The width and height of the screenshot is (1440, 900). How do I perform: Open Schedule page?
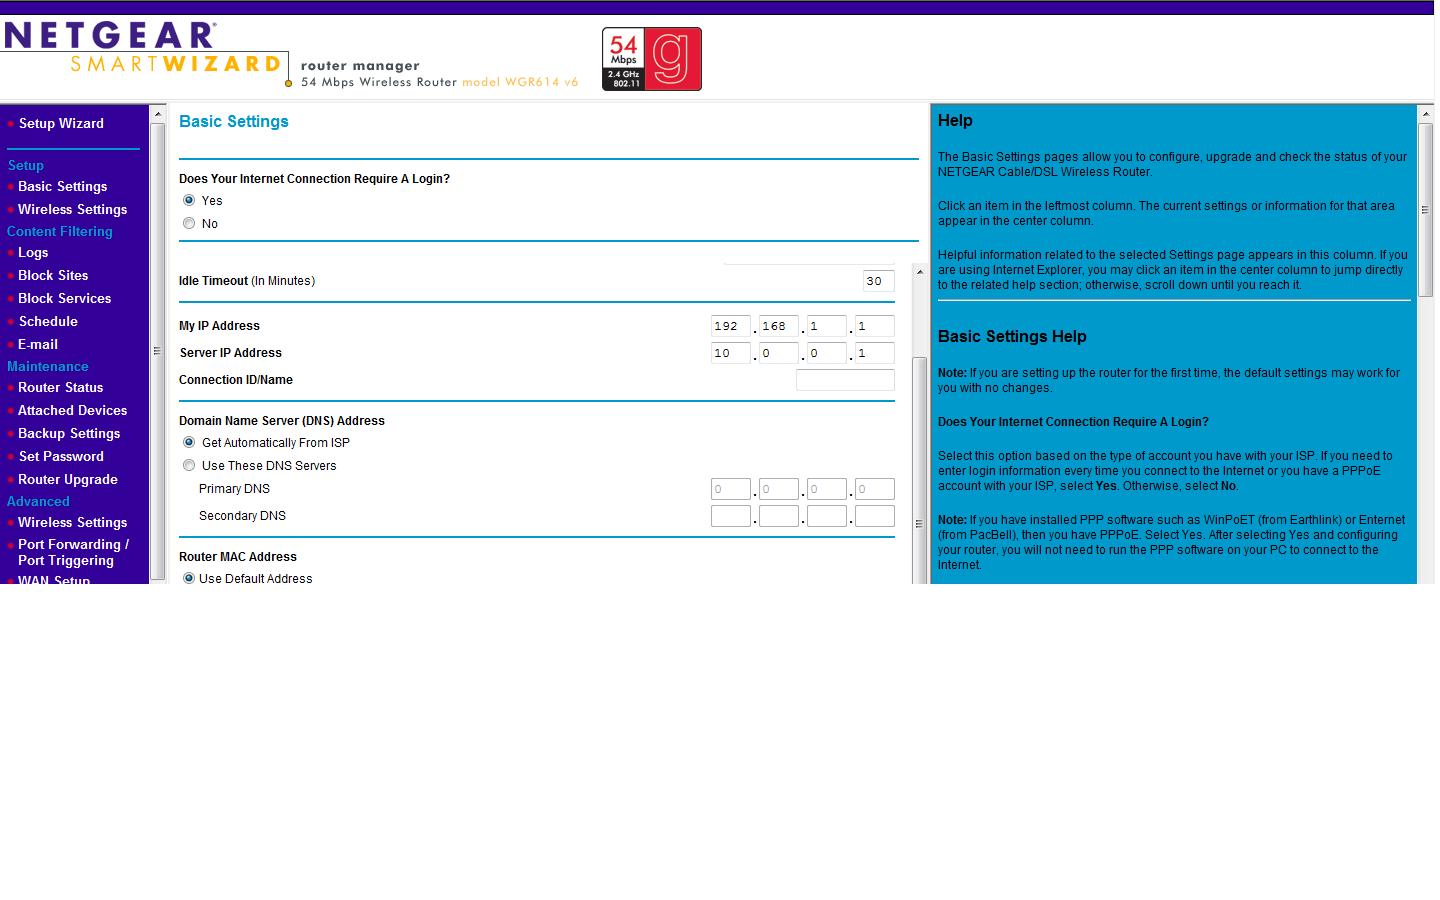point(48,321)
